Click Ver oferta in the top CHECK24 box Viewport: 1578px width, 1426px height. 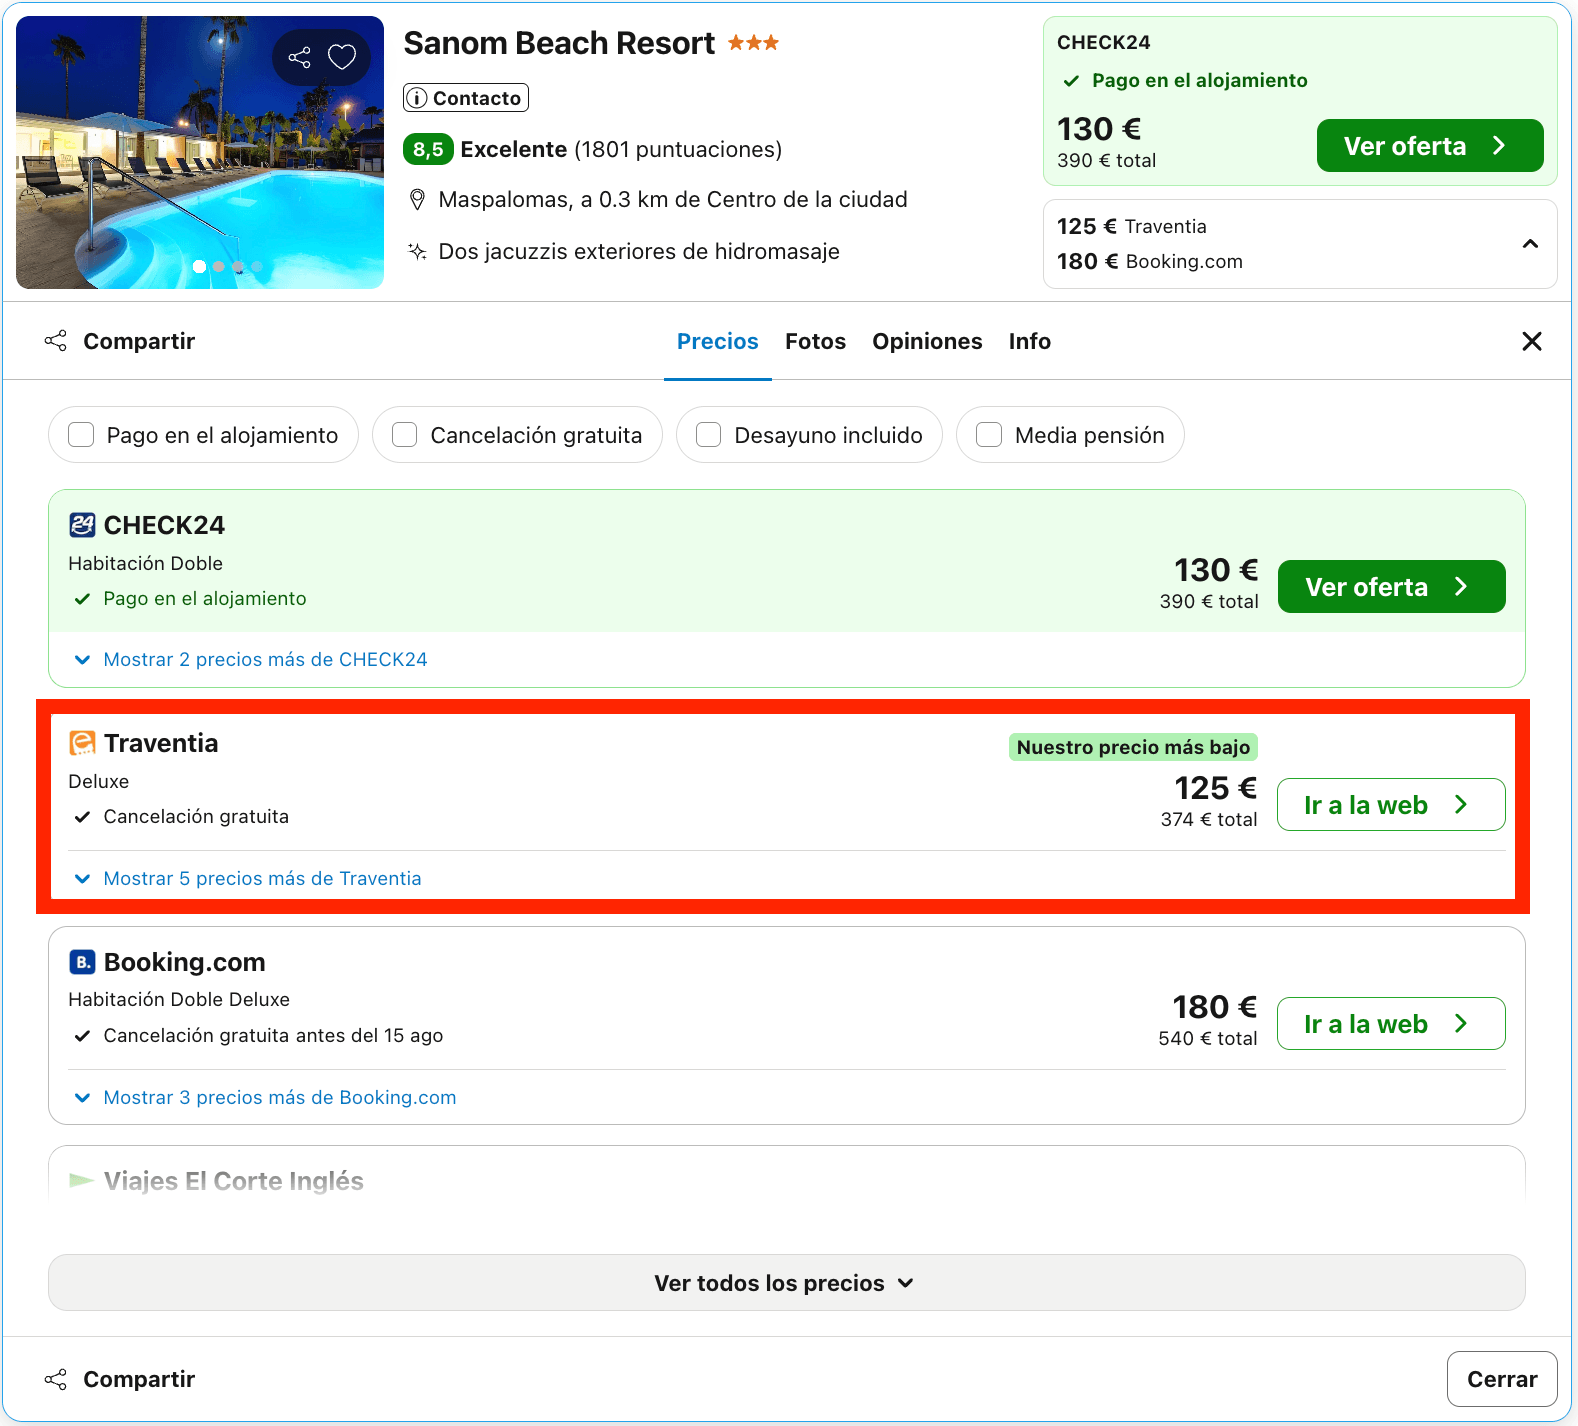1430,146
